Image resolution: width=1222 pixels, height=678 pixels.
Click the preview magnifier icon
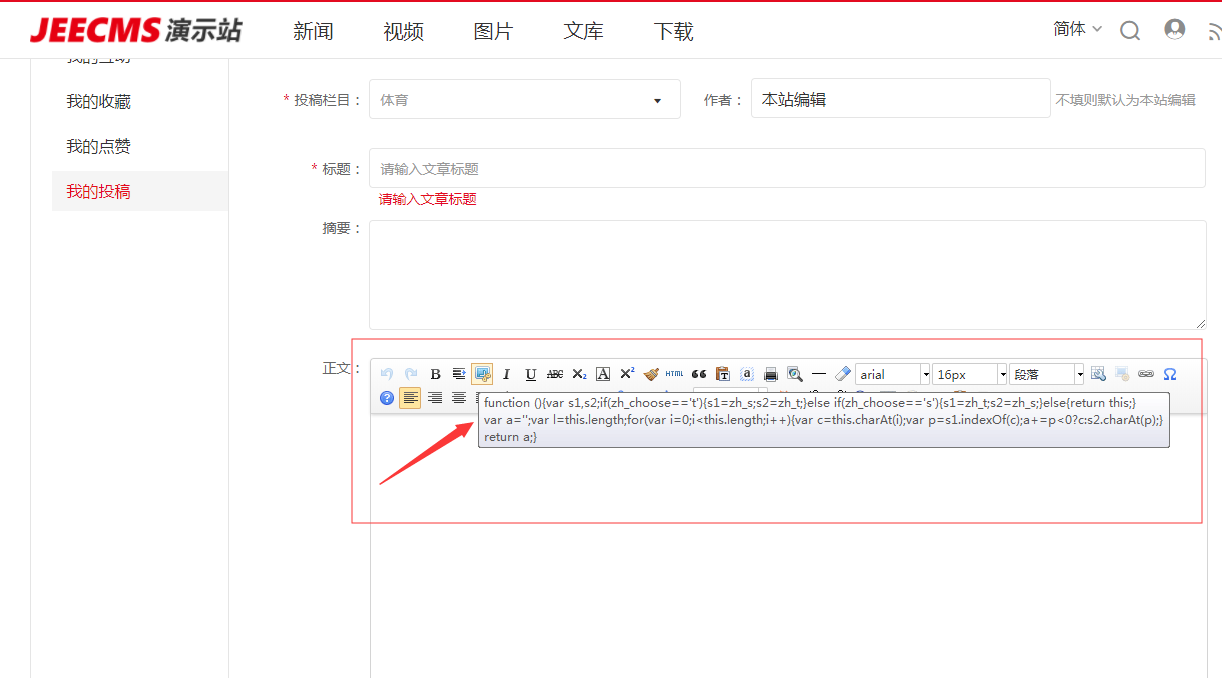(x=795, y=374)
